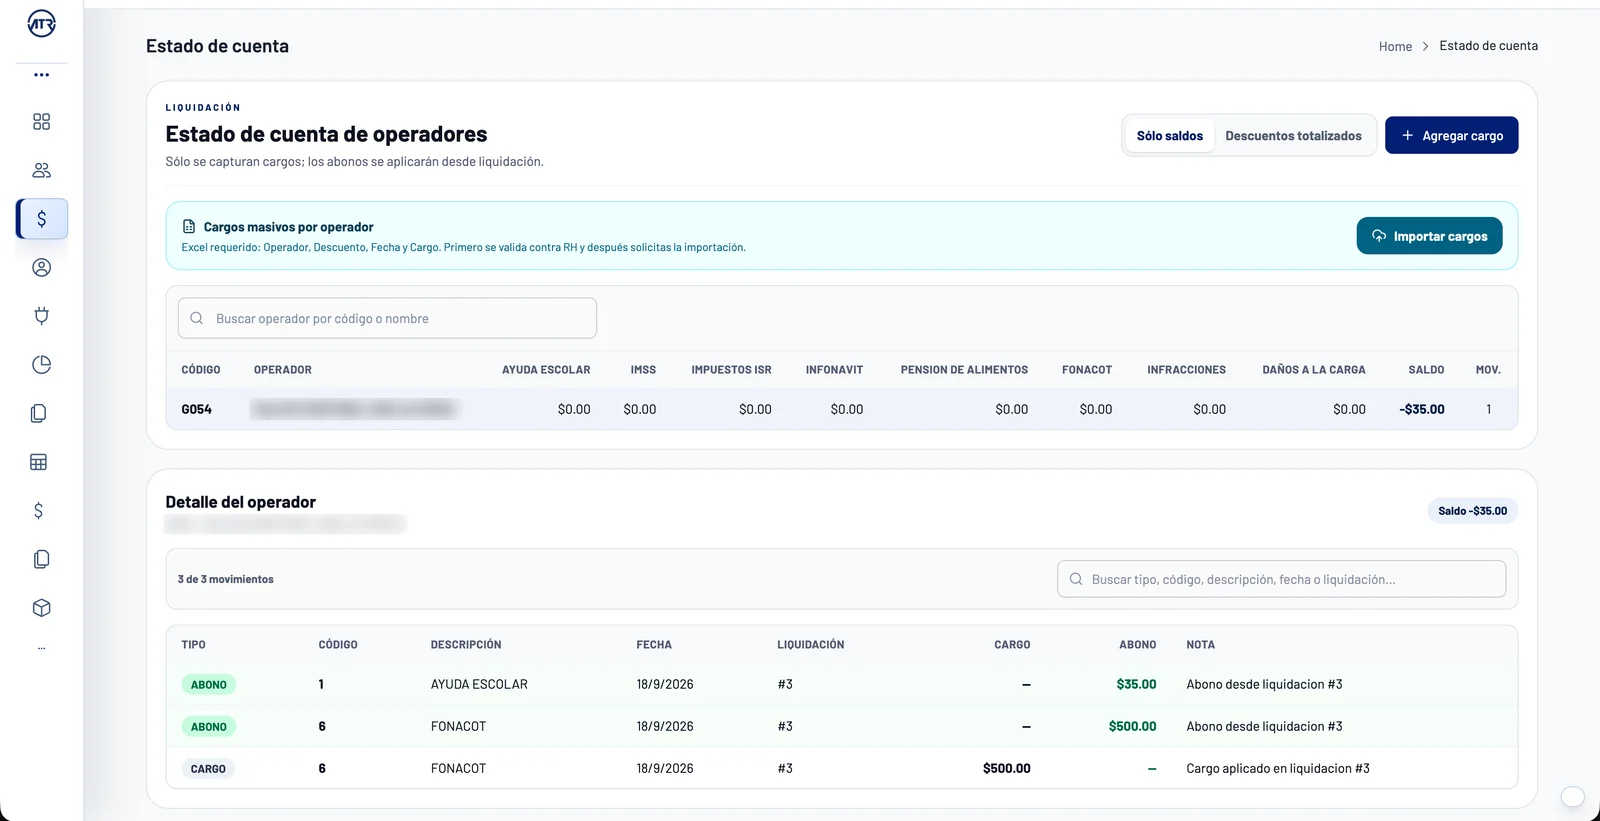Viewport: 1600px width, 821px height.
Task: Select the highlighted dollar sign sidebar icon
Action: tap(42, 219)
